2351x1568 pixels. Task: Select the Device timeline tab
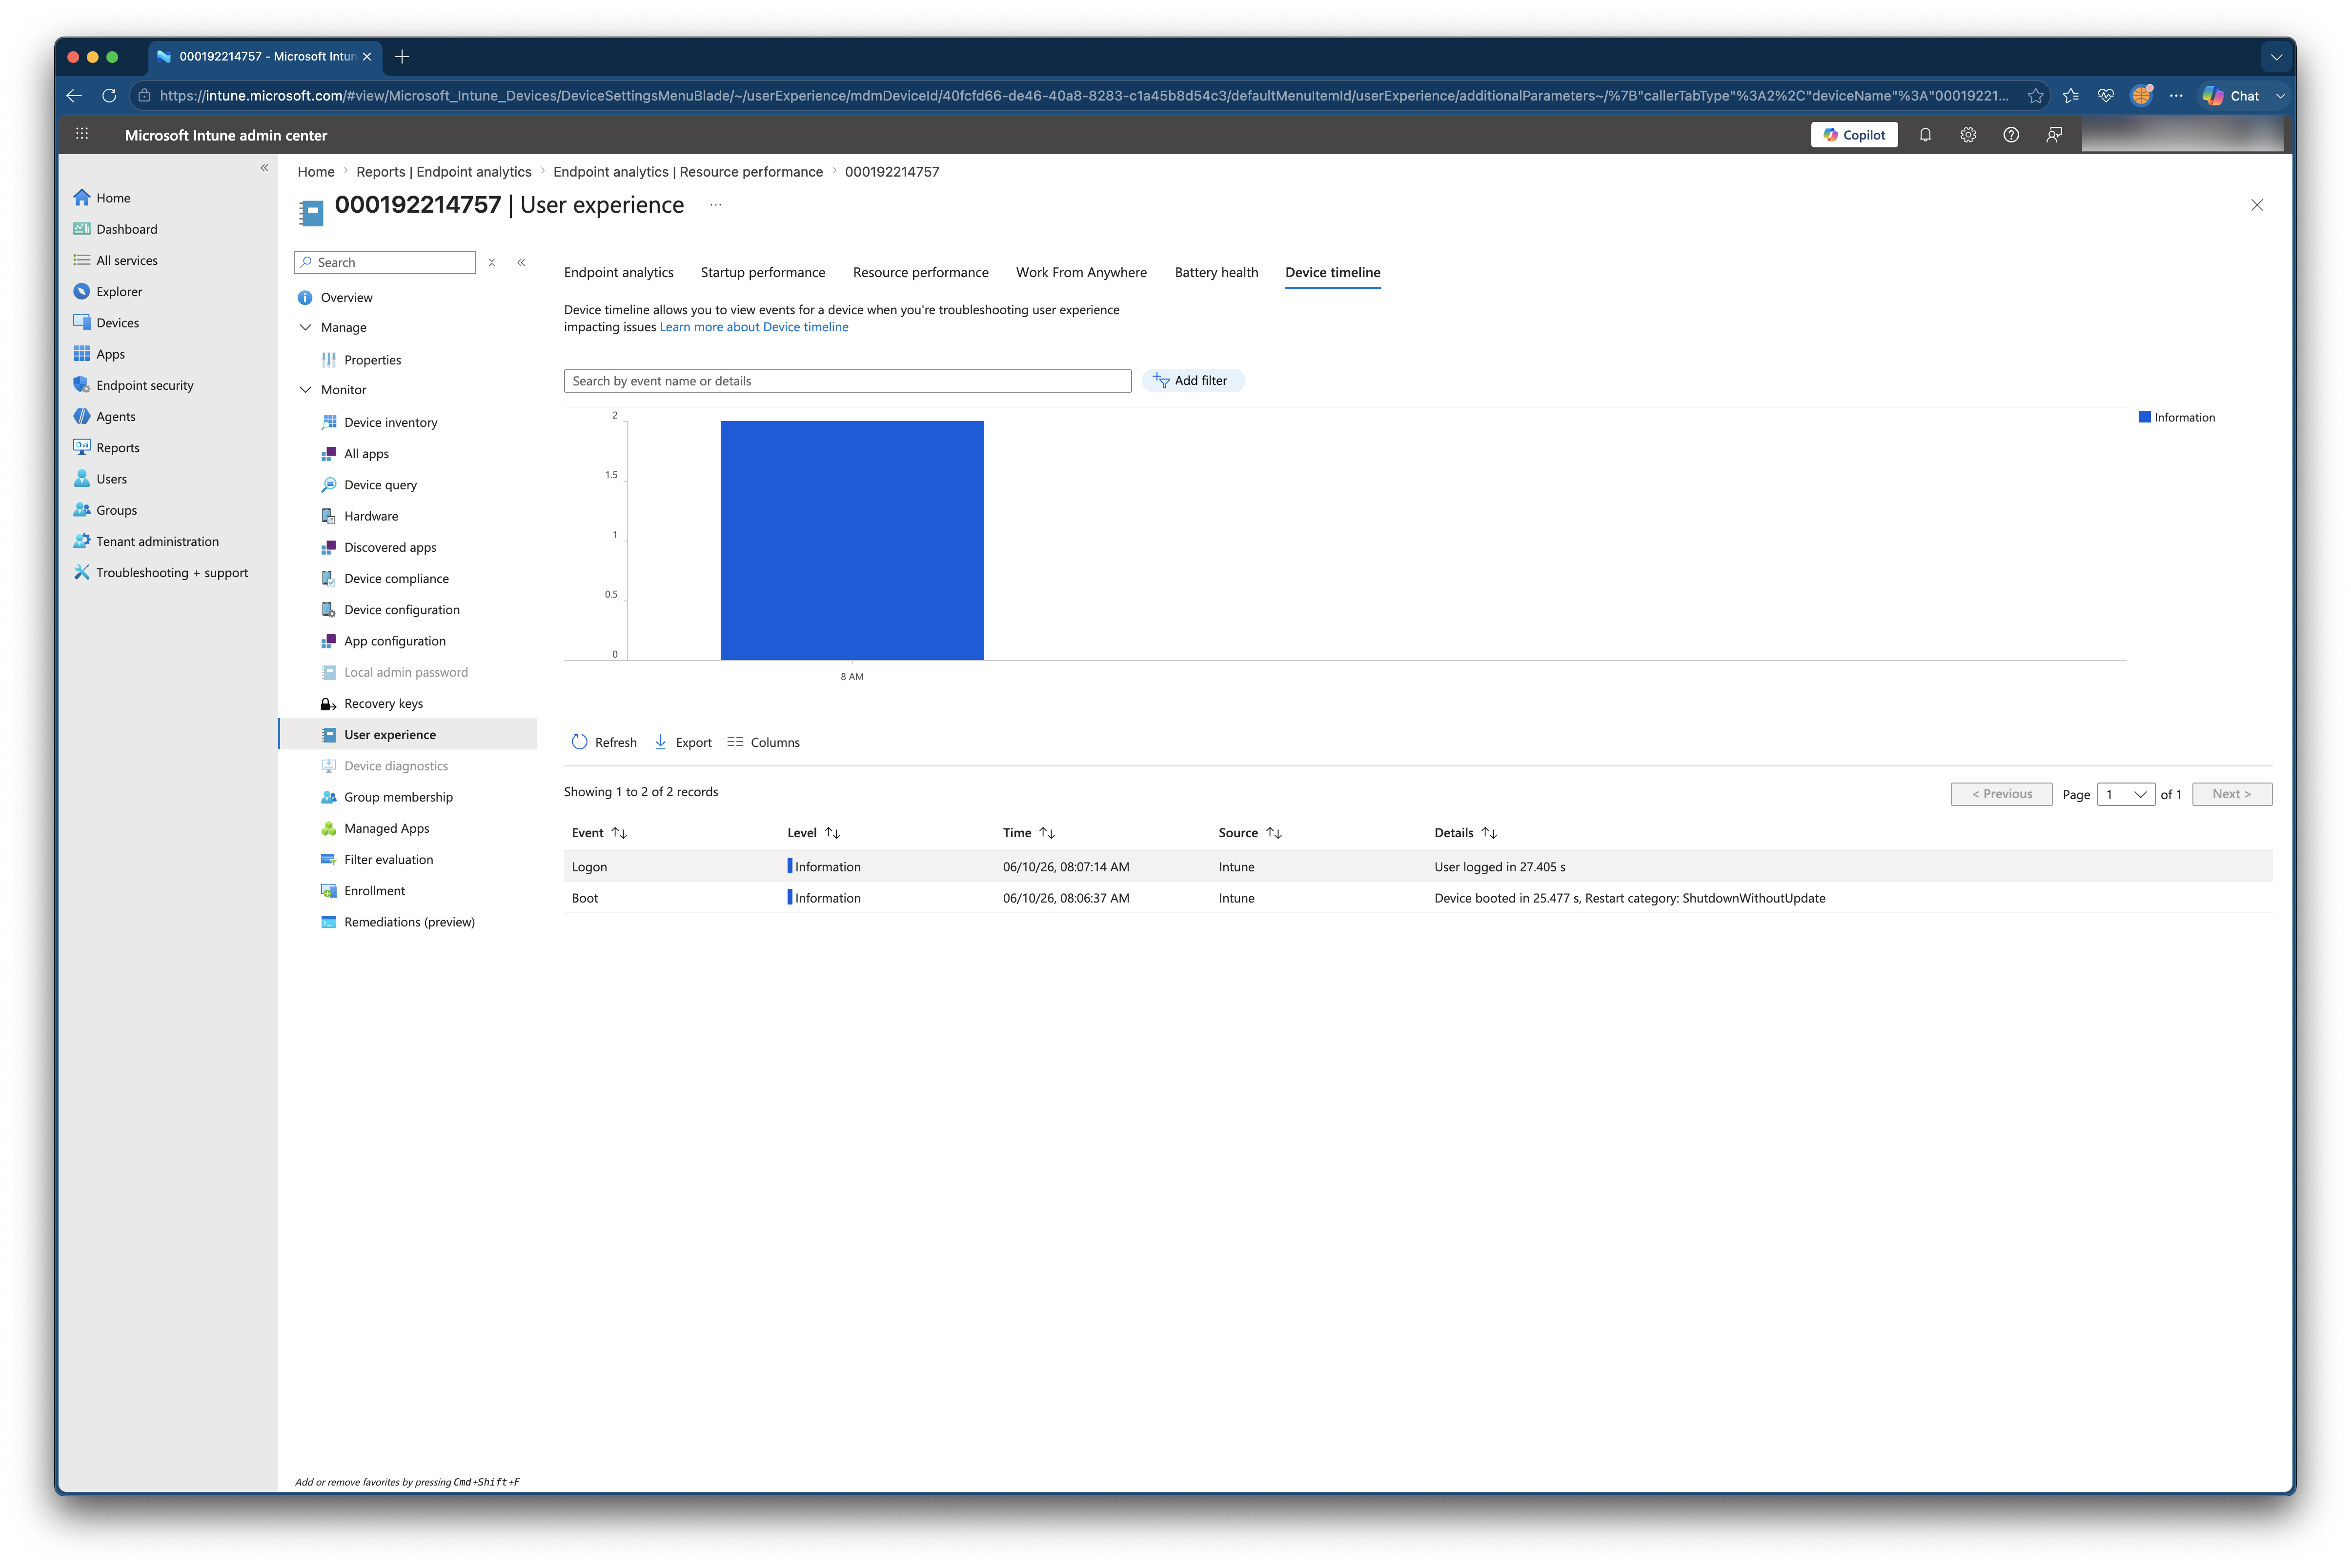click(1332, 272)
